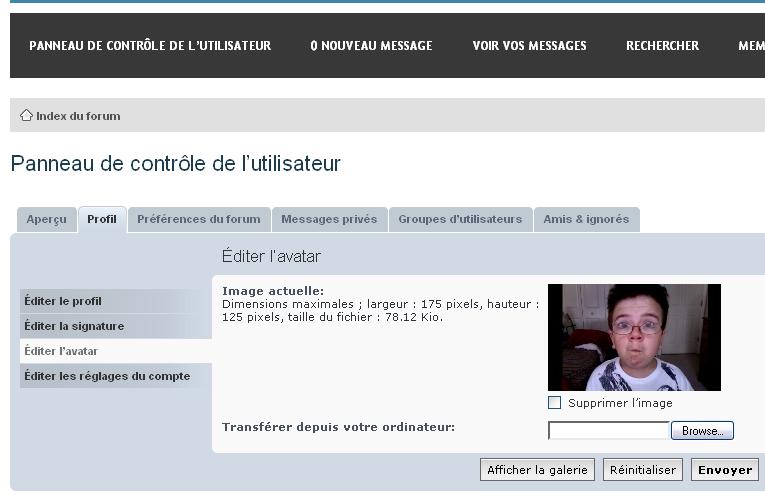Click the file path text field

click(608, 431)
